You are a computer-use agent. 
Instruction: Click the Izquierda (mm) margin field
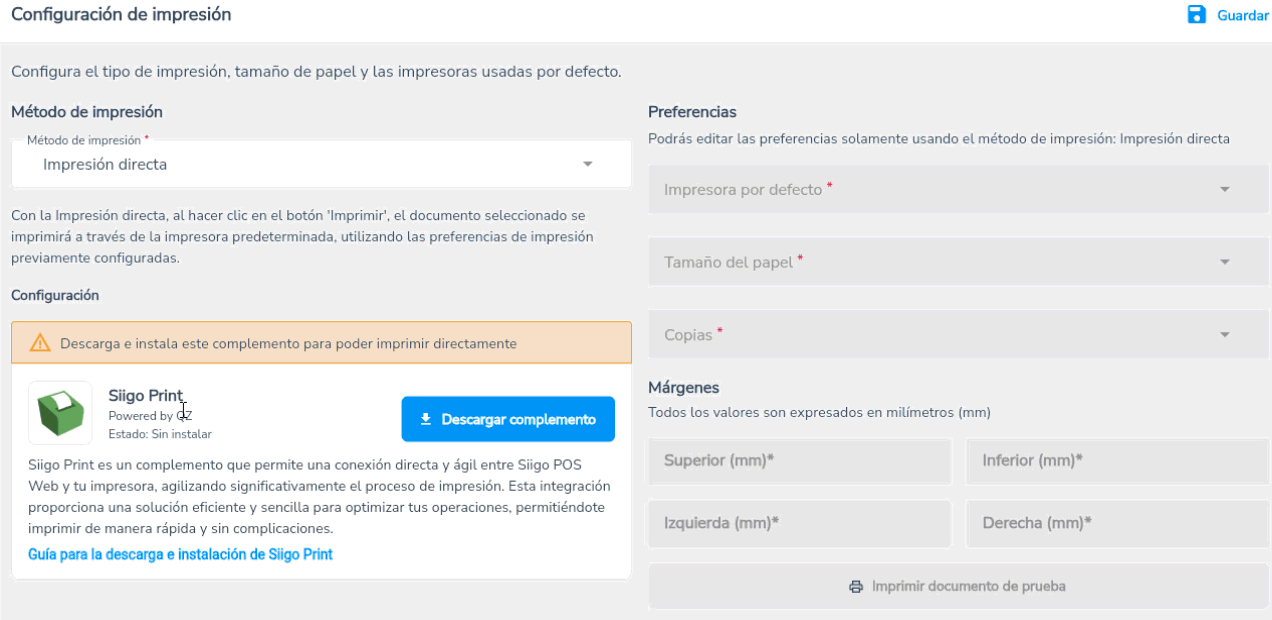pyautogui.click(x=800, y=523)
